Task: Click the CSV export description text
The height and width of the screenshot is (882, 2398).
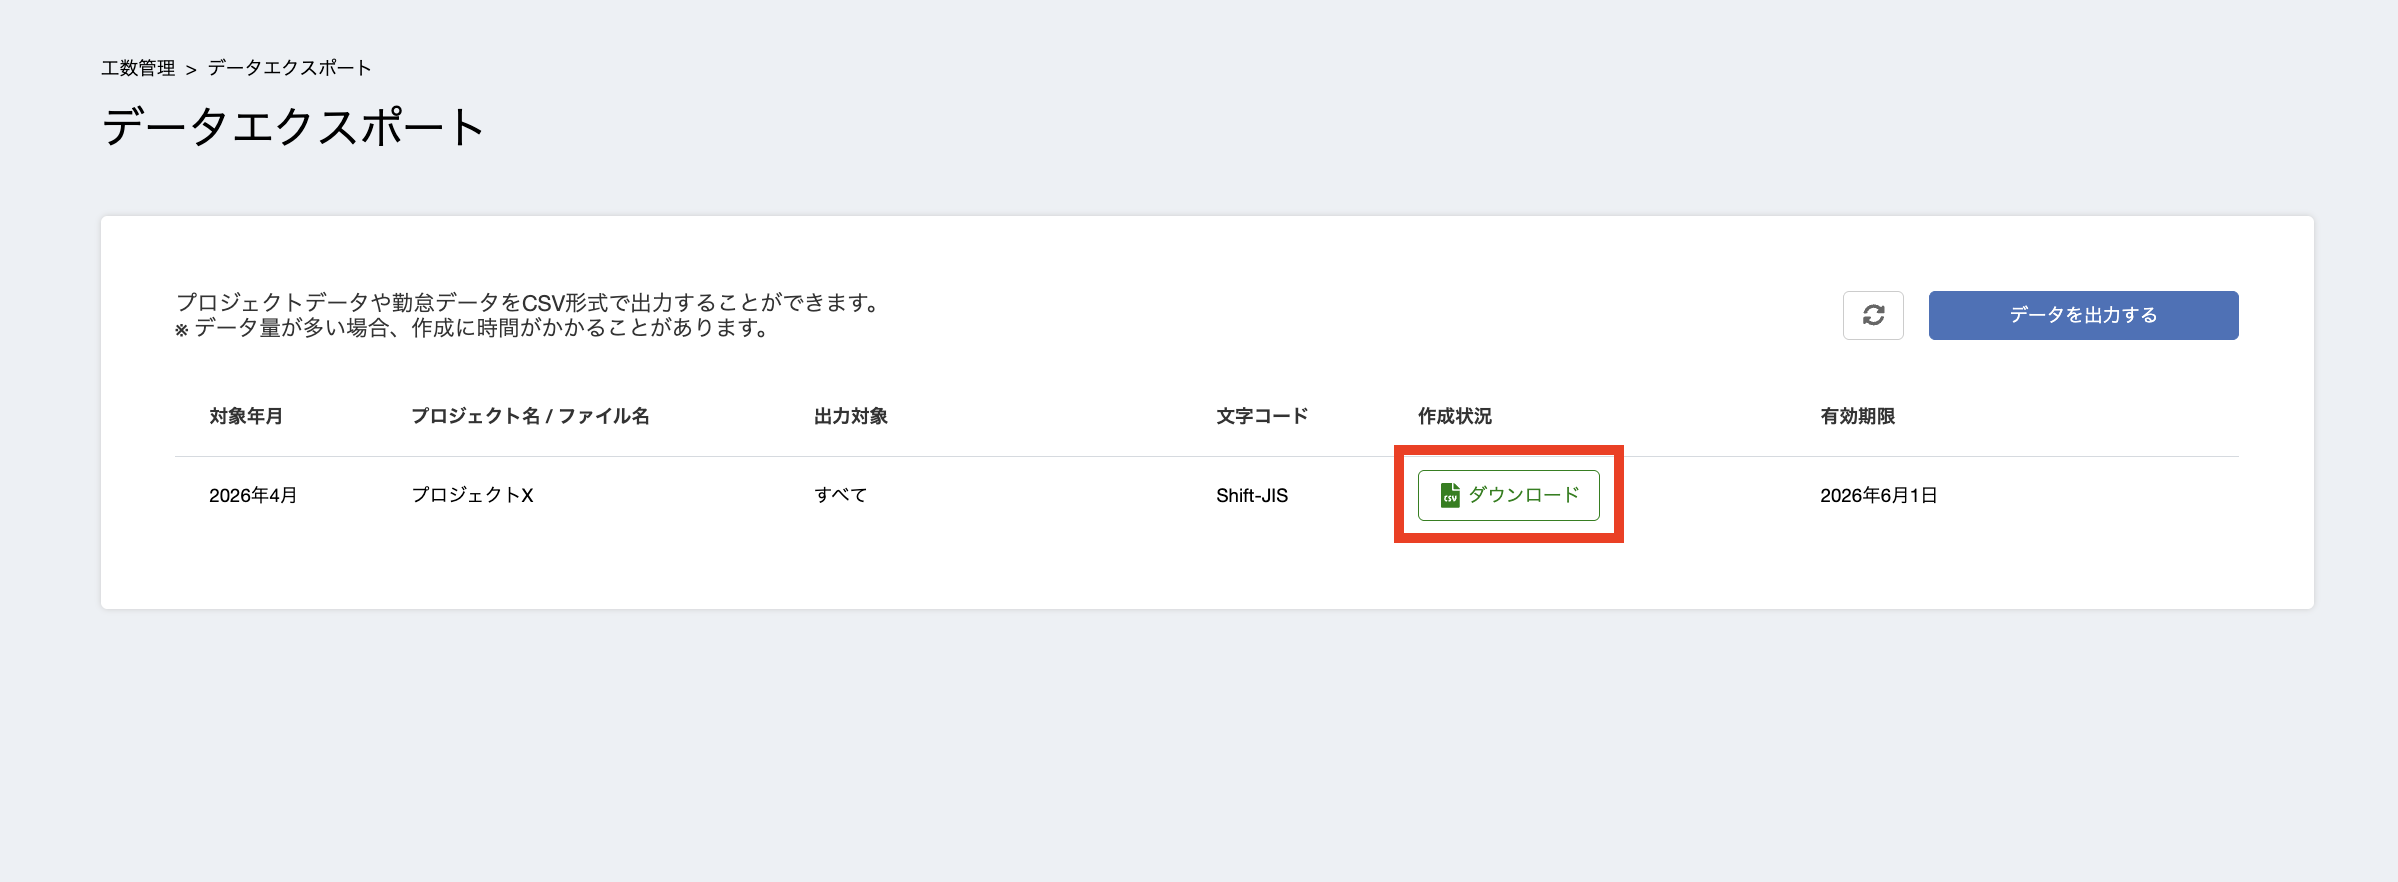Action: tap(529, 315)
